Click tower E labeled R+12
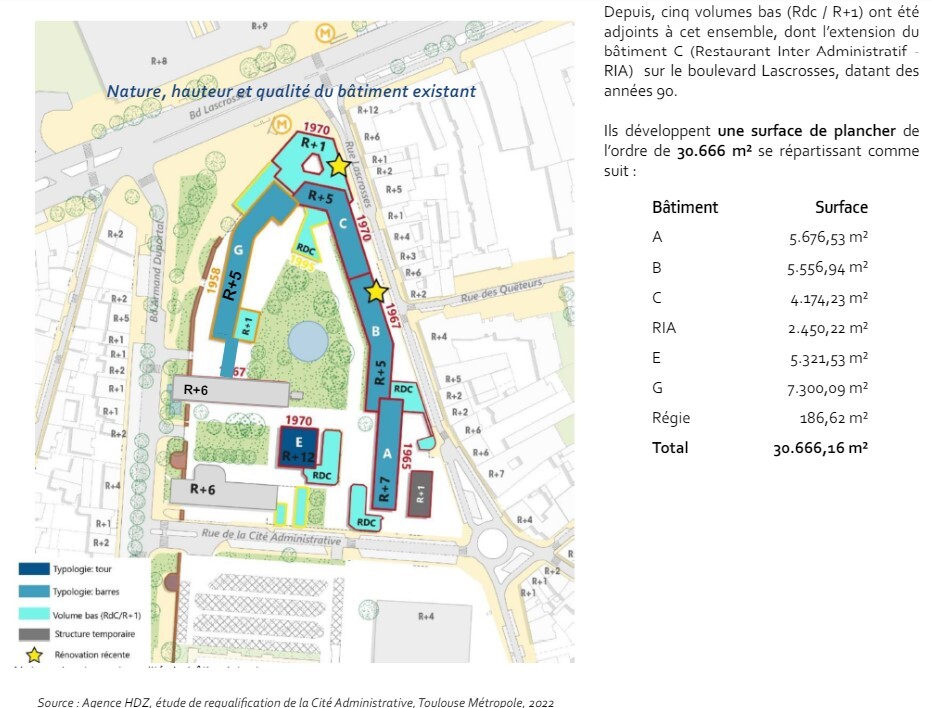Viewport: 932px width, 708px height. coord(298,448)
